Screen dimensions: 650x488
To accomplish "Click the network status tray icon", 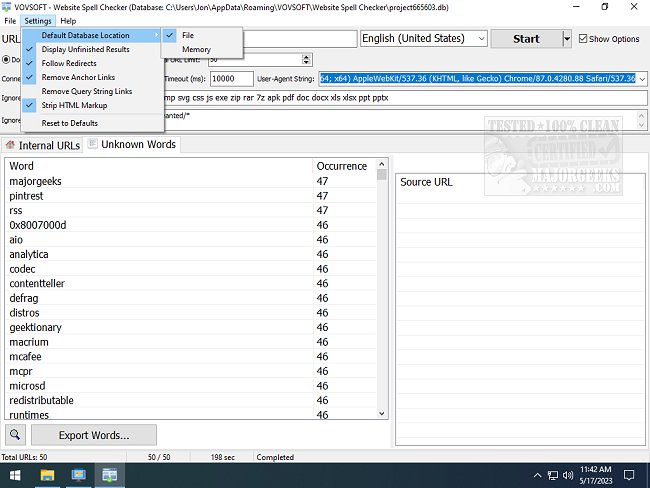I will [x=553, y=475].
